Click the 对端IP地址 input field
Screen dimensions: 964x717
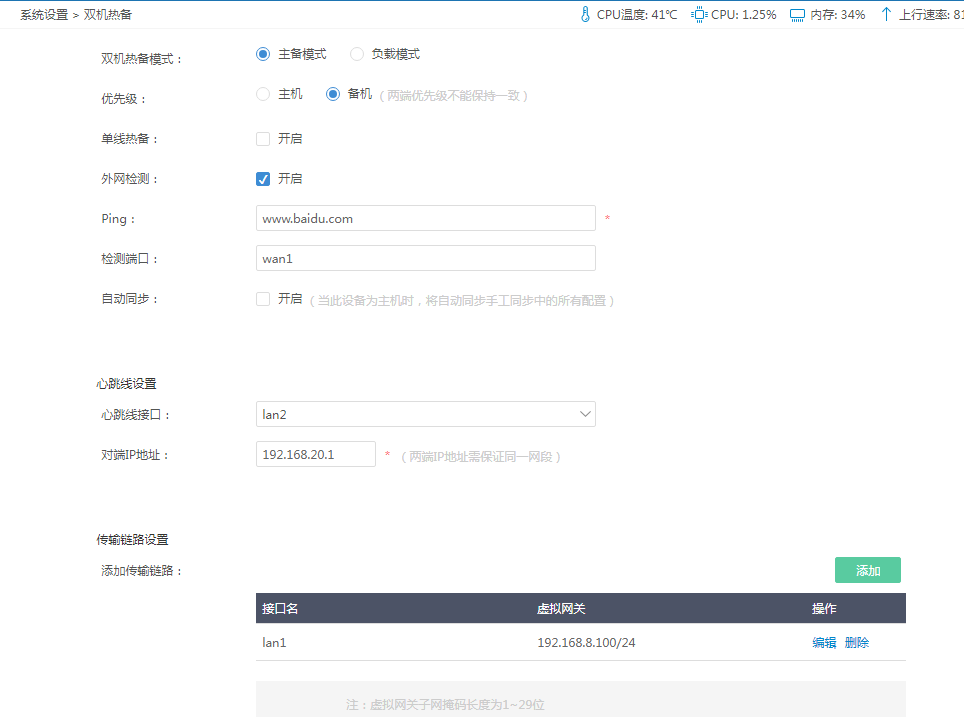[315, 454]
